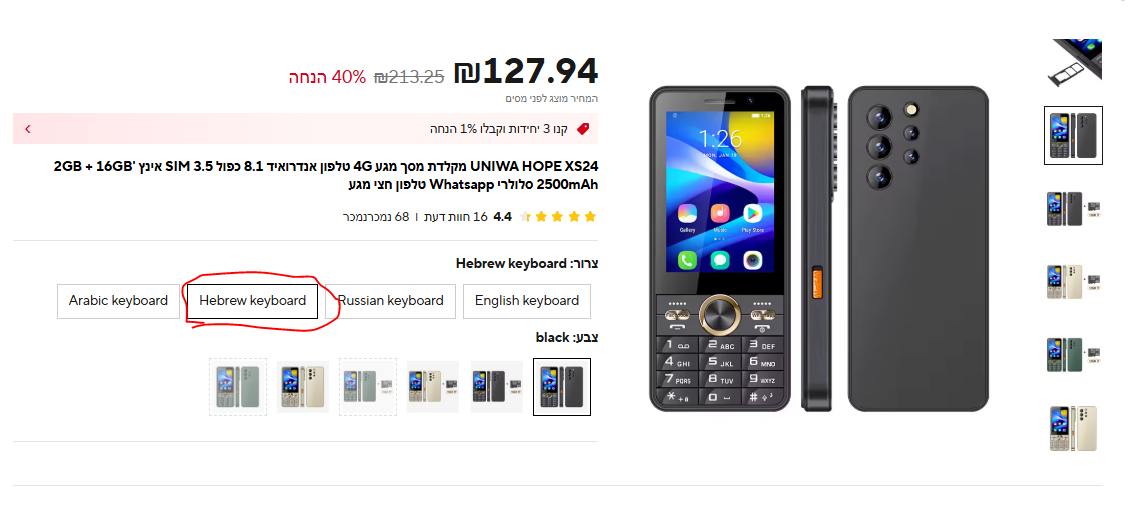Pick the gold phone with SD card swatch

433,387
